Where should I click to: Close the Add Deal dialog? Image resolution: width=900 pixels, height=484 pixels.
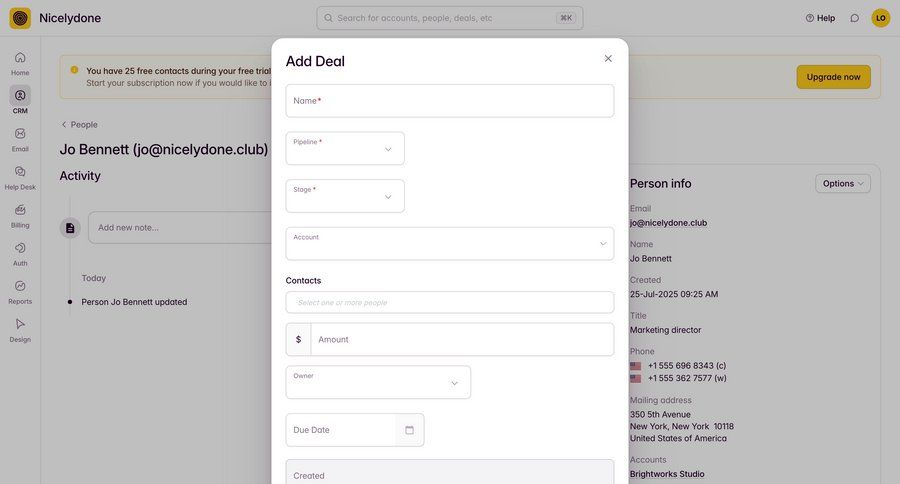(608, 59)
